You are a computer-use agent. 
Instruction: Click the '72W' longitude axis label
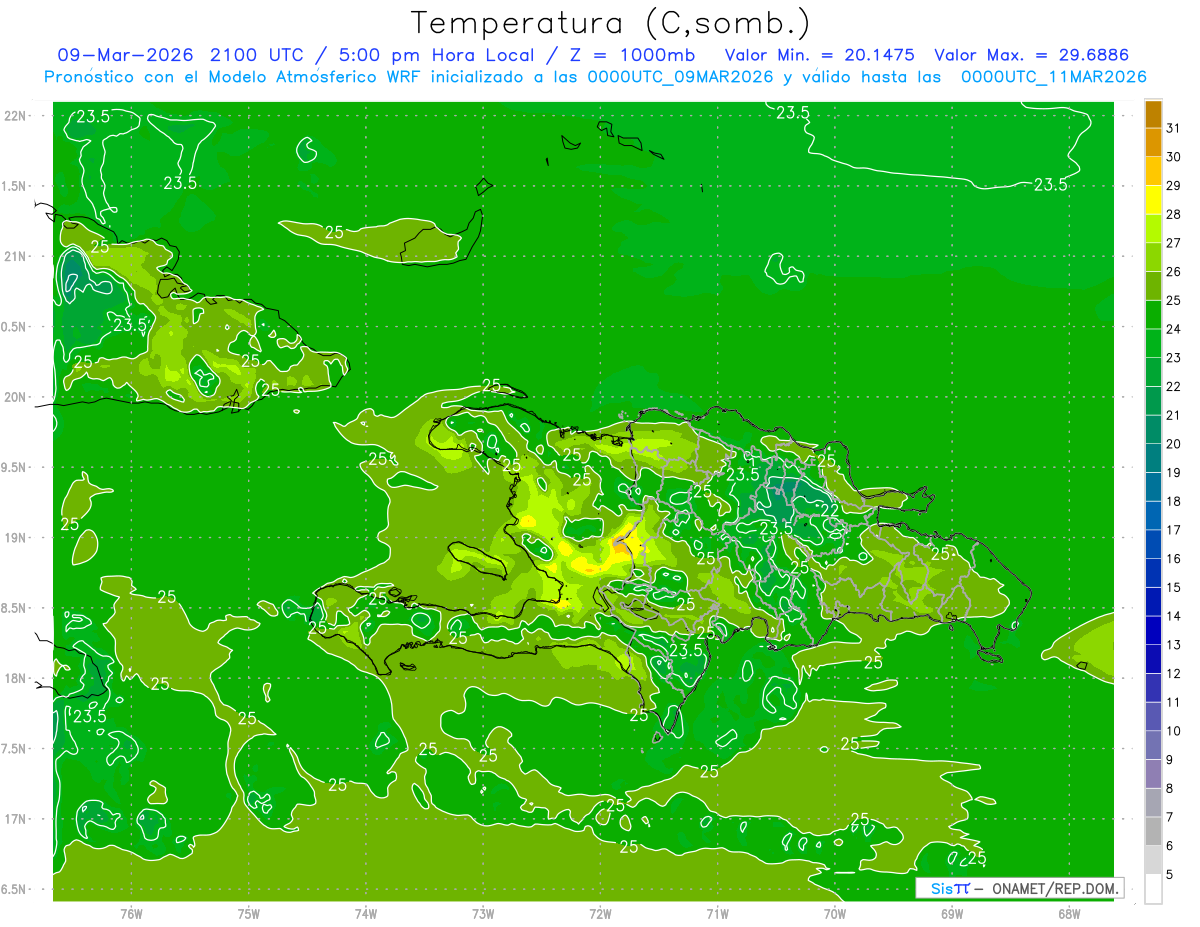click(x=600, y=913)
